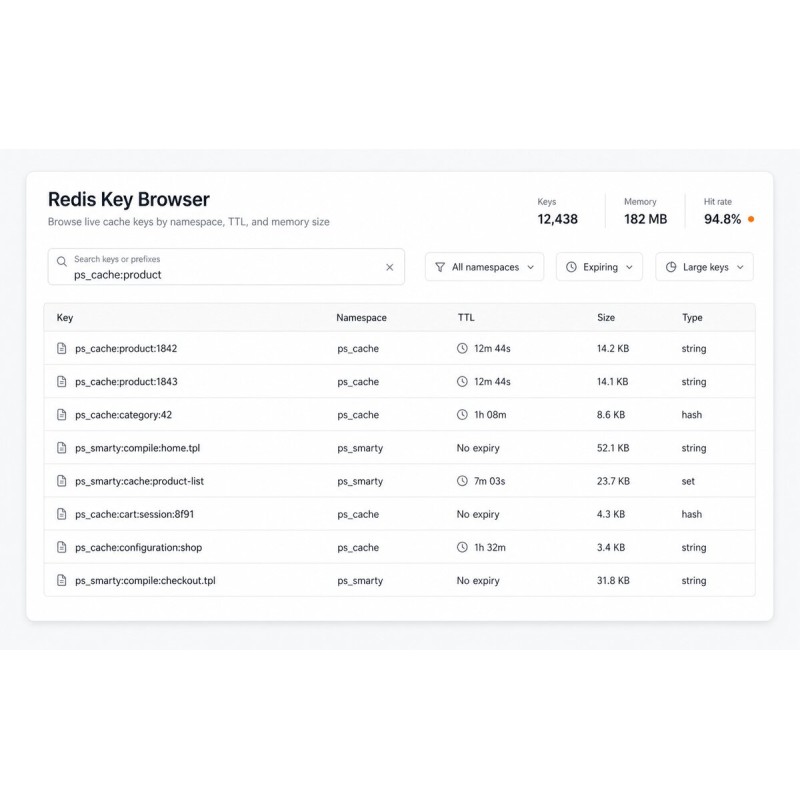Click the 3.4 KB size cell
This screenshot has height=800, width=800.
click(611, 547)
